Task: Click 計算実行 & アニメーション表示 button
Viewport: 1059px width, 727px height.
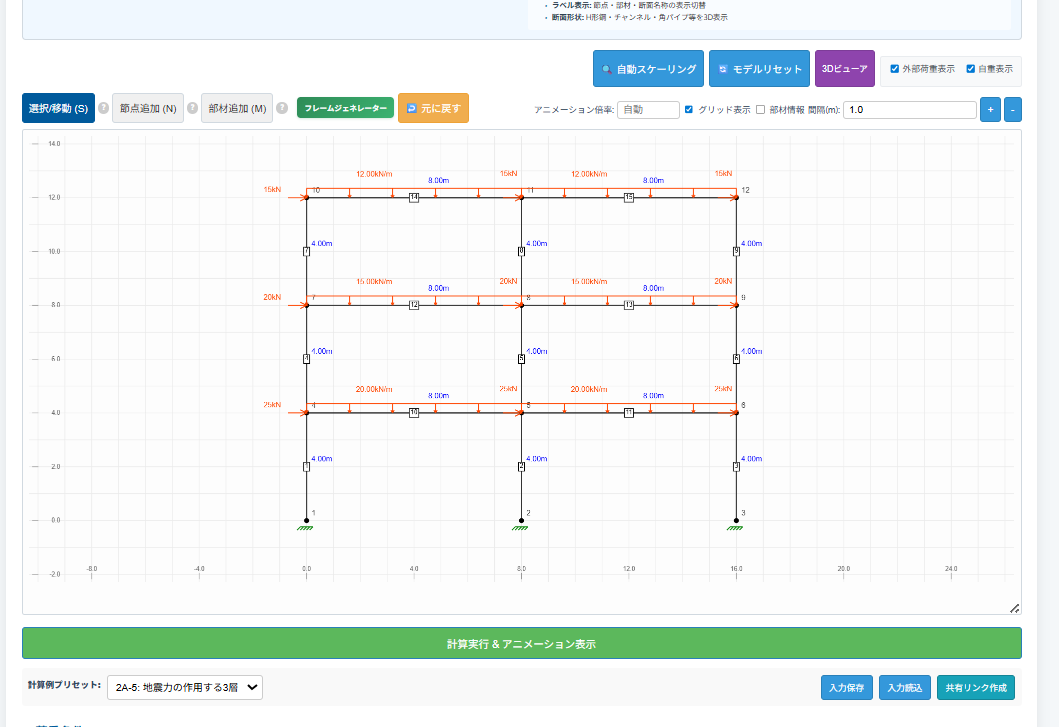Action: click(521, 644)
